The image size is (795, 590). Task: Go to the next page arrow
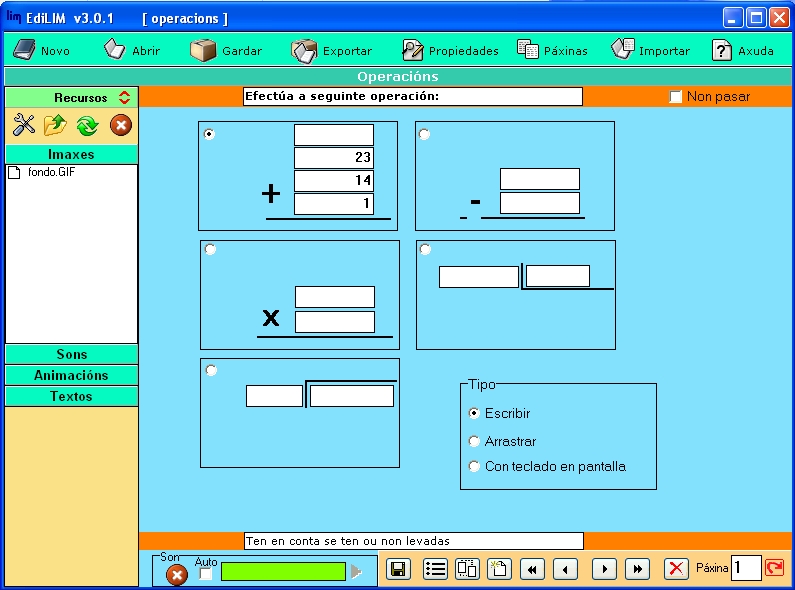click(603, 569)
